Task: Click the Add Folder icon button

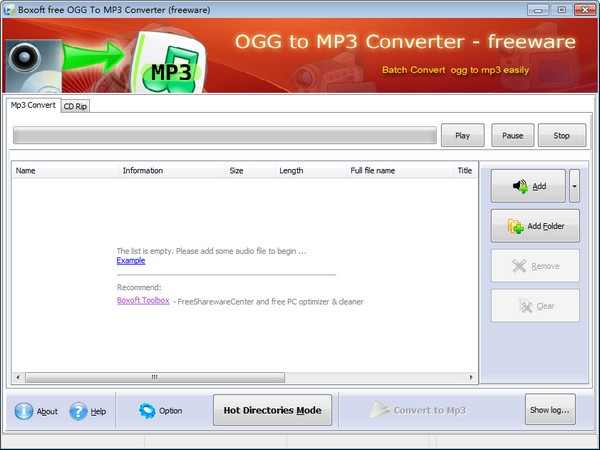Action: [x=516, y=226]
